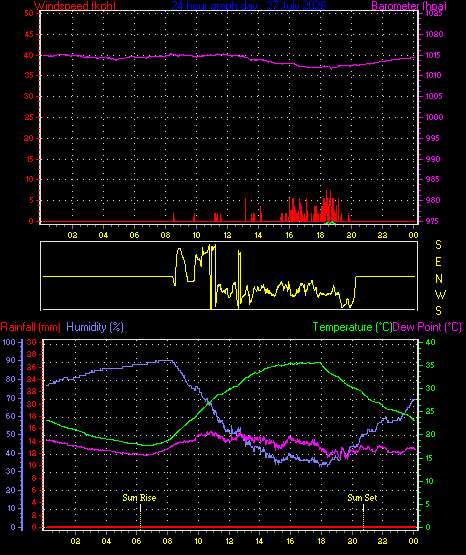
Task: Click the "24 hour graph day : 27 July 2026" heading
Action: coord(249,6)
